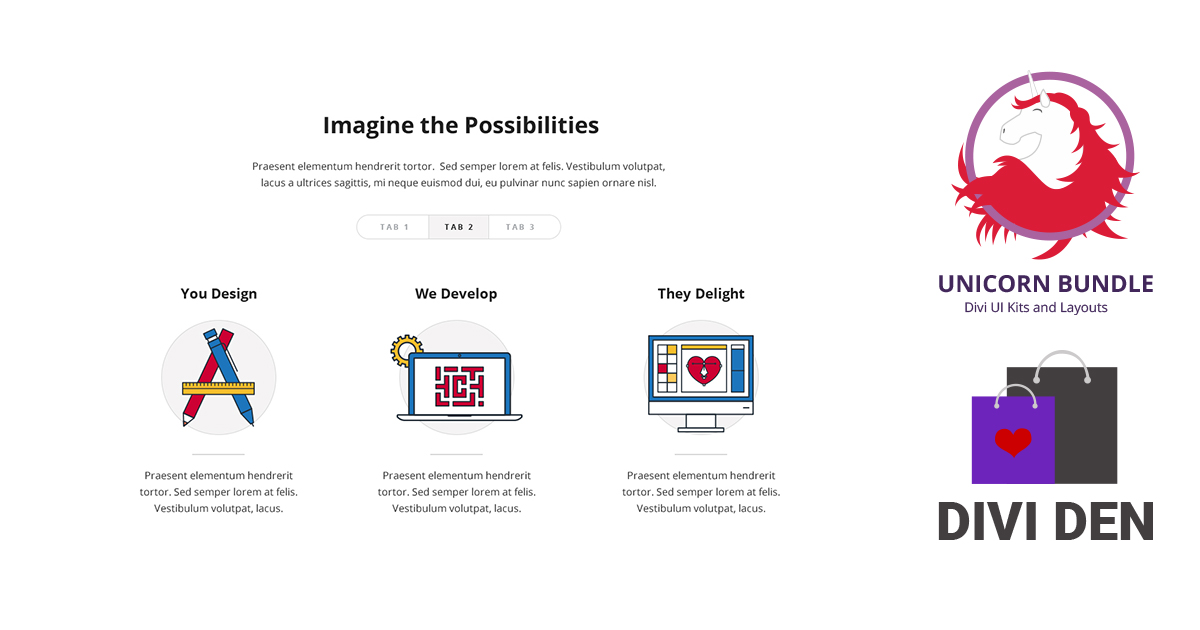1200x630 pixels.
Task: Click the Imagine the Possibilities heading
Action: tap(460, 125)
